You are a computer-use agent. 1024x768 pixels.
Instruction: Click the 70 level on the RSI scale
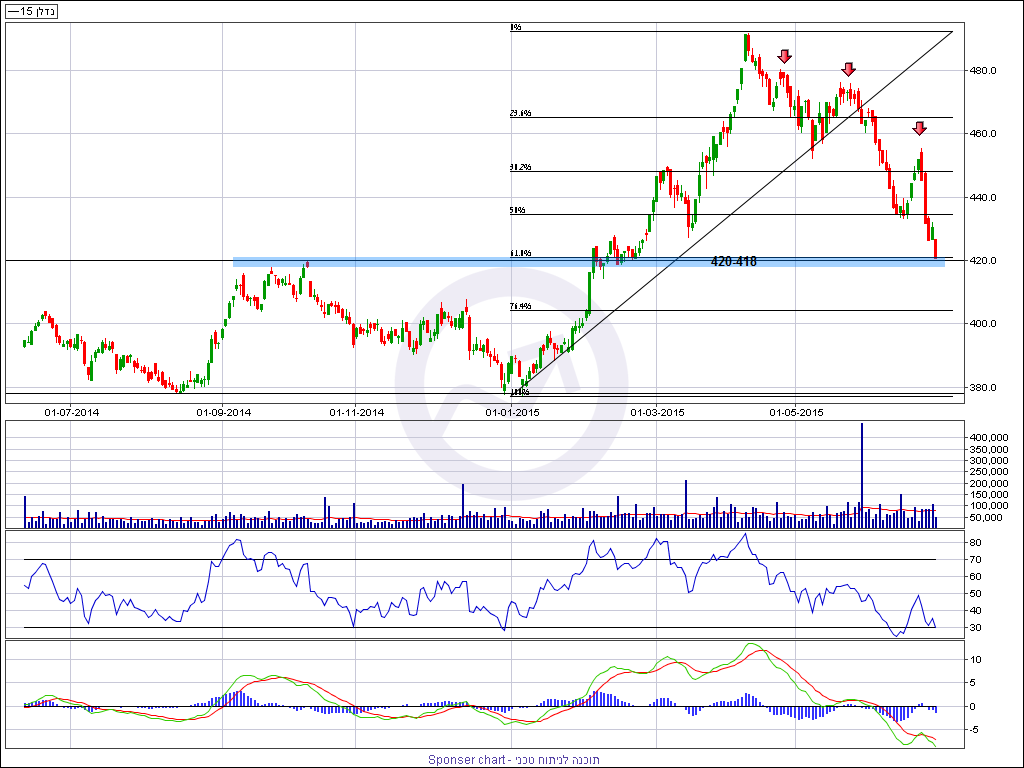(x=975, y=559)
